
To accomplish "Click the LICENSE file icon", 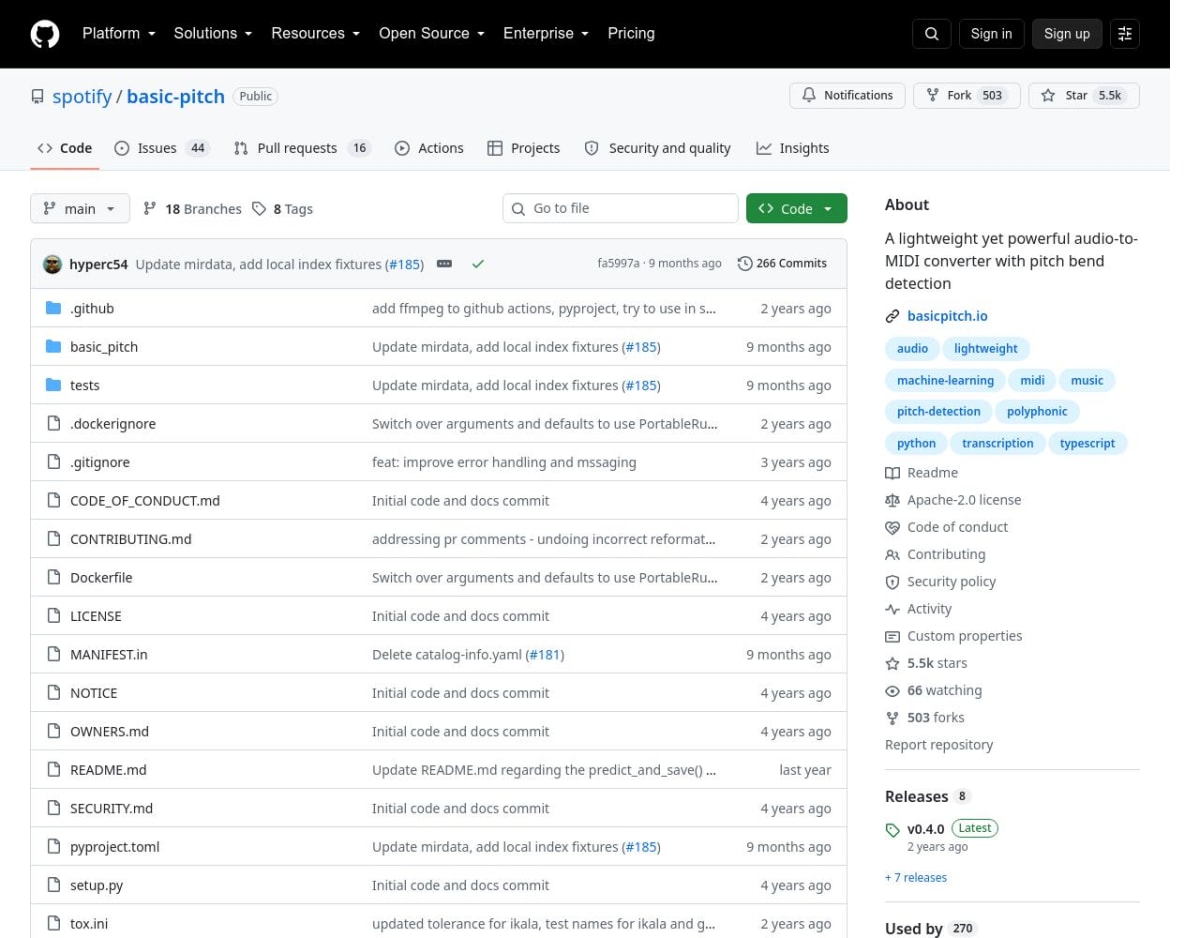I will click(x=54, y=616).
